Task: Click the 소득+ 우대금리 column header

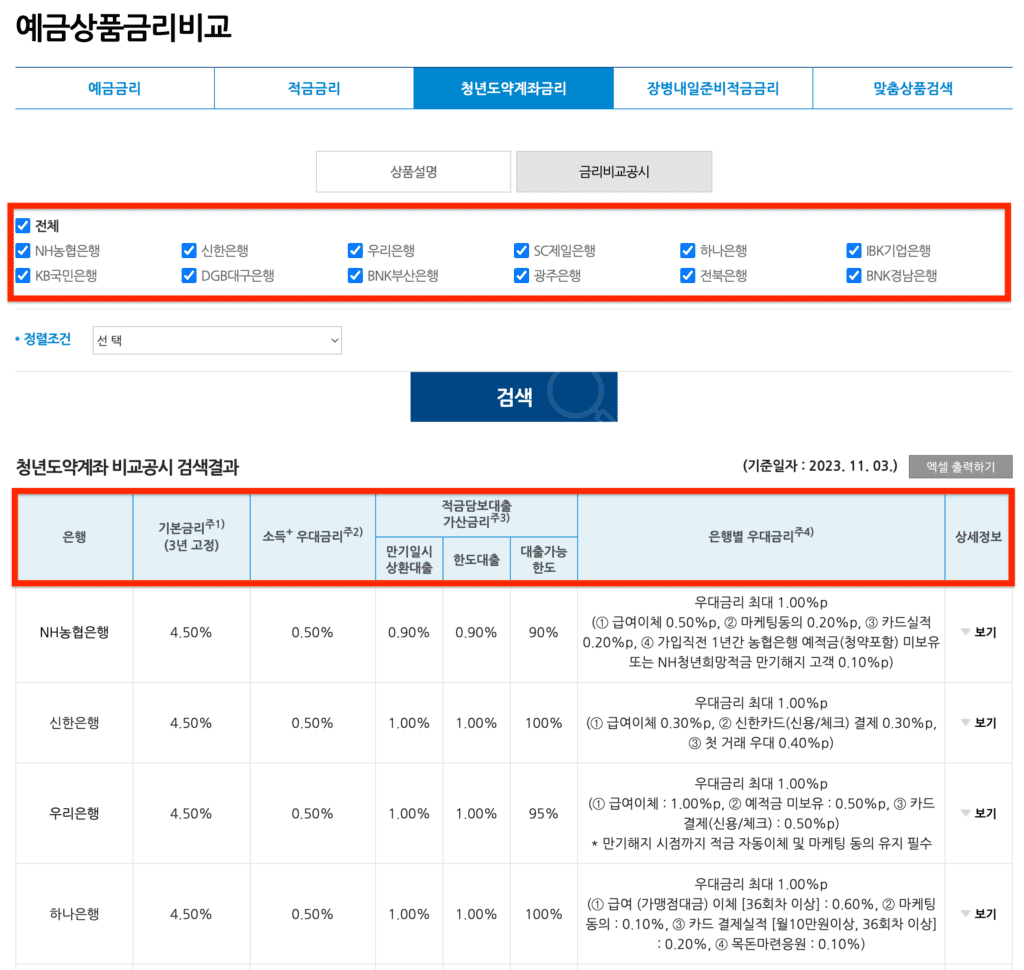Action: (x=312, y=537)
